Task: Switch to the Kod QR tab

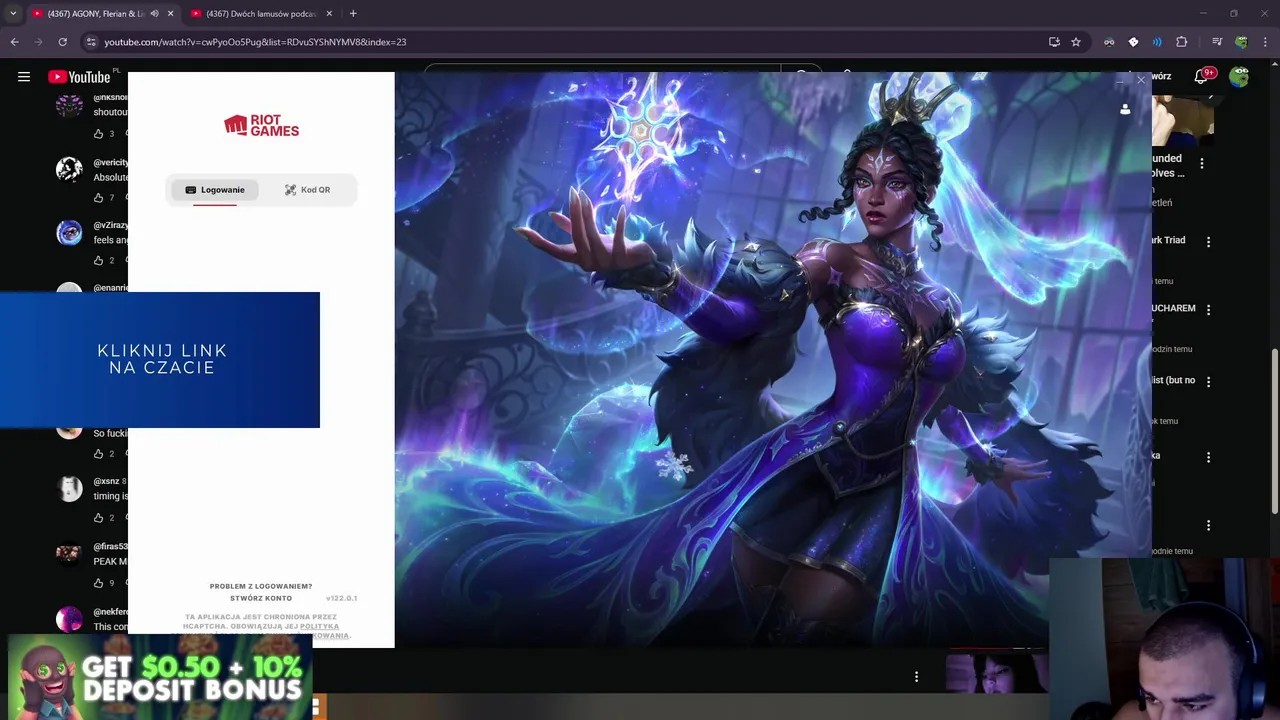Action: coord(307,190)
